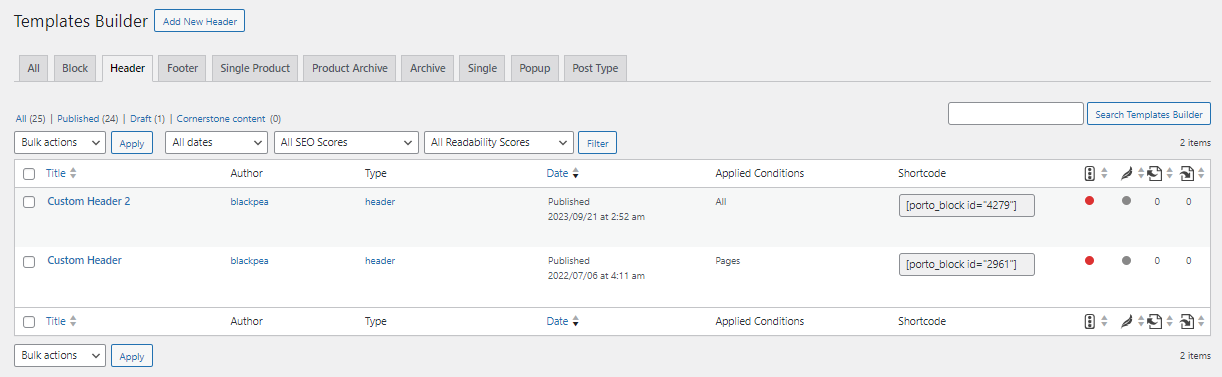Tick select-all checkbox in bottom footer row
Screen dimensions: 1222x377
29,322
